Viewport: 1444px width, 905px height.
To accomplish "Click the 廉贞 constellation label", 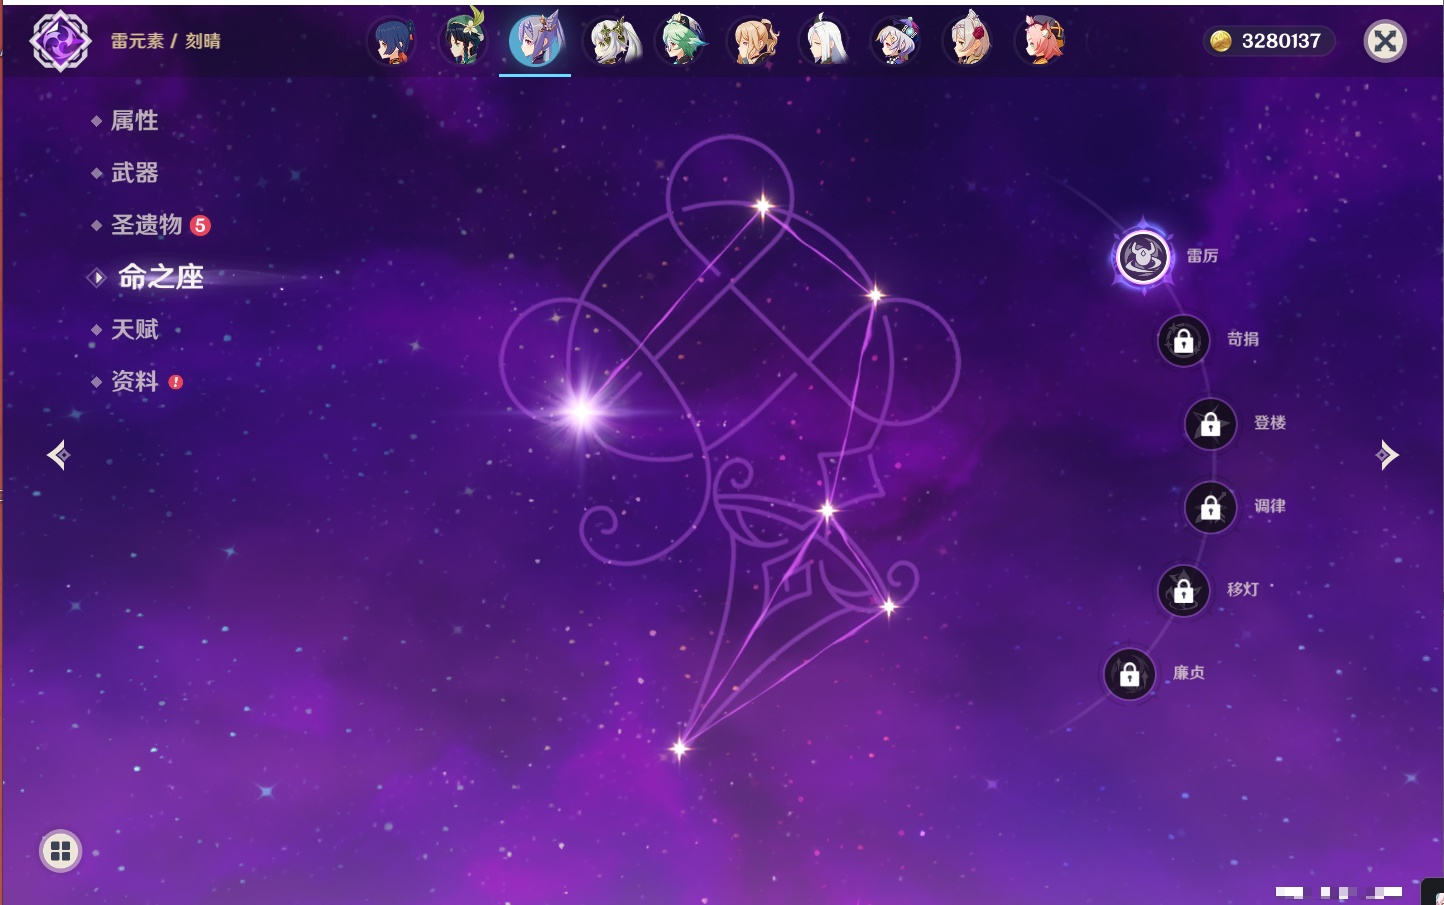I will 1189,673.
